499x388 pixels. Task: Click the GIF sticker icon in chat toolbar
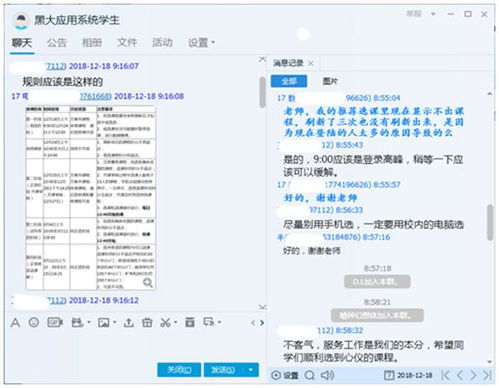point(55,322)
